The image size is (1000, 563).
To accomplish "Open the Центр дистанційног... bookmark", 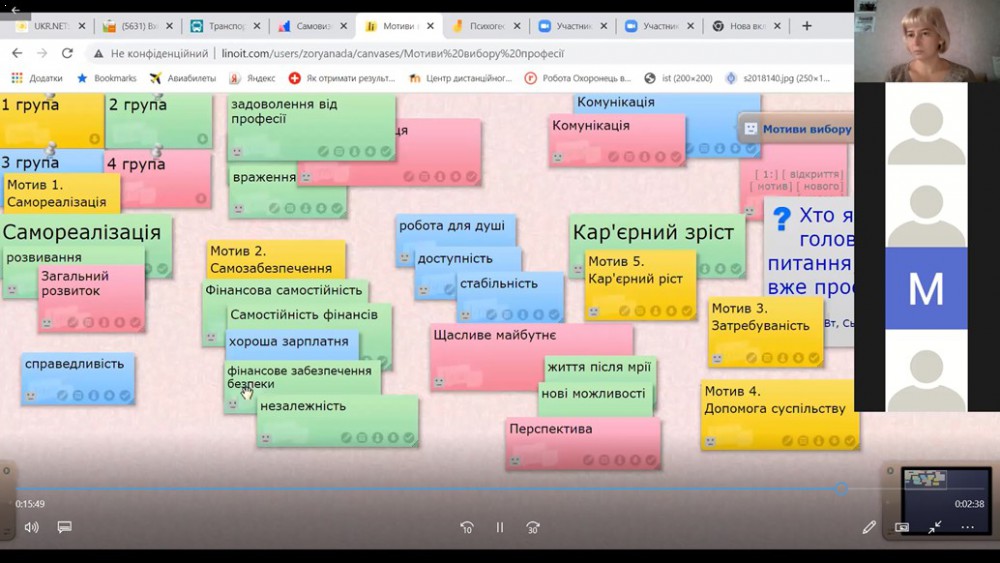I will pos(460,78).
